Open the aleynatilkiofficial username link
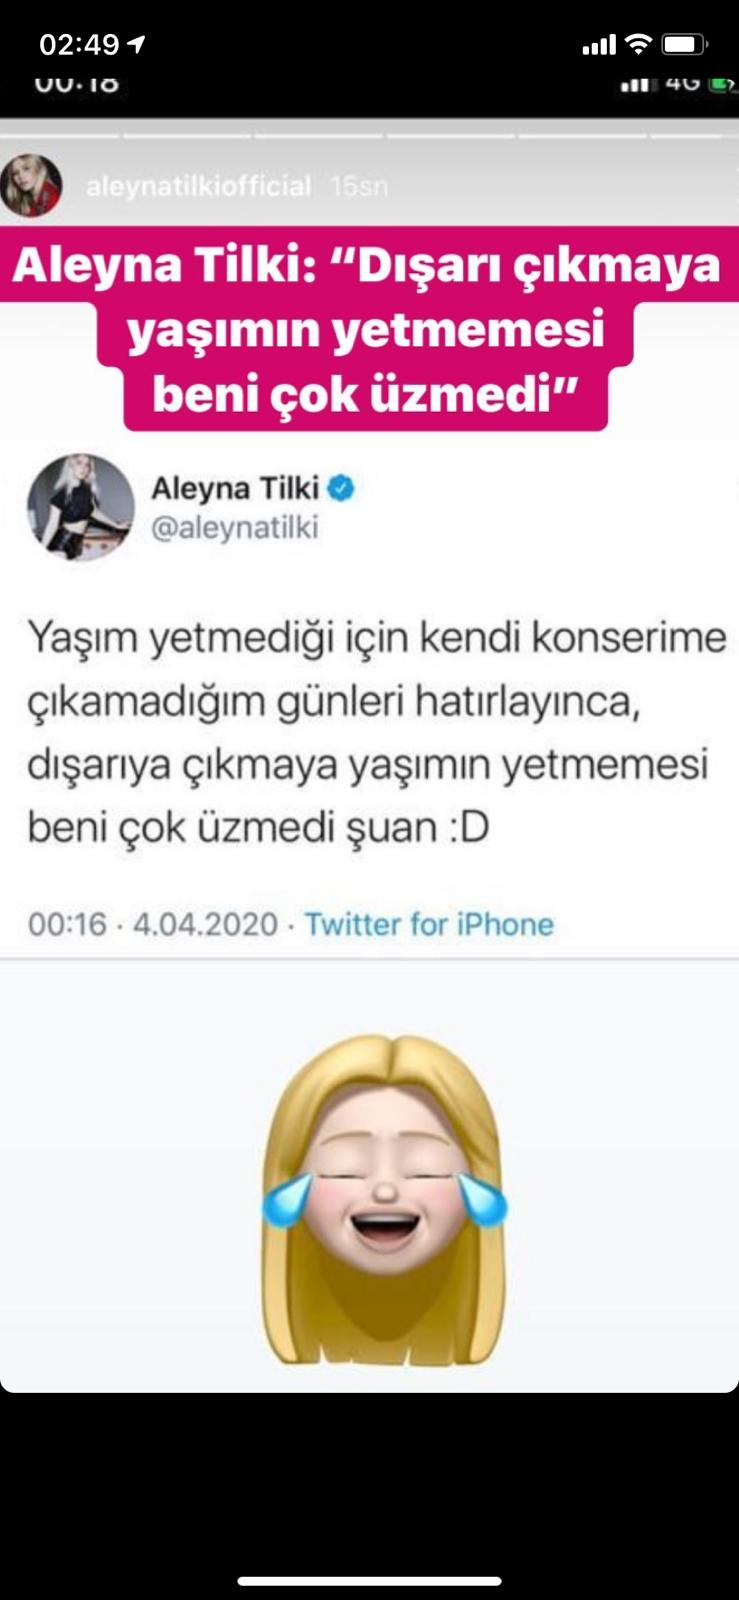The height and width of the screenshot is (1600, 739). click(x=198, y=186)
